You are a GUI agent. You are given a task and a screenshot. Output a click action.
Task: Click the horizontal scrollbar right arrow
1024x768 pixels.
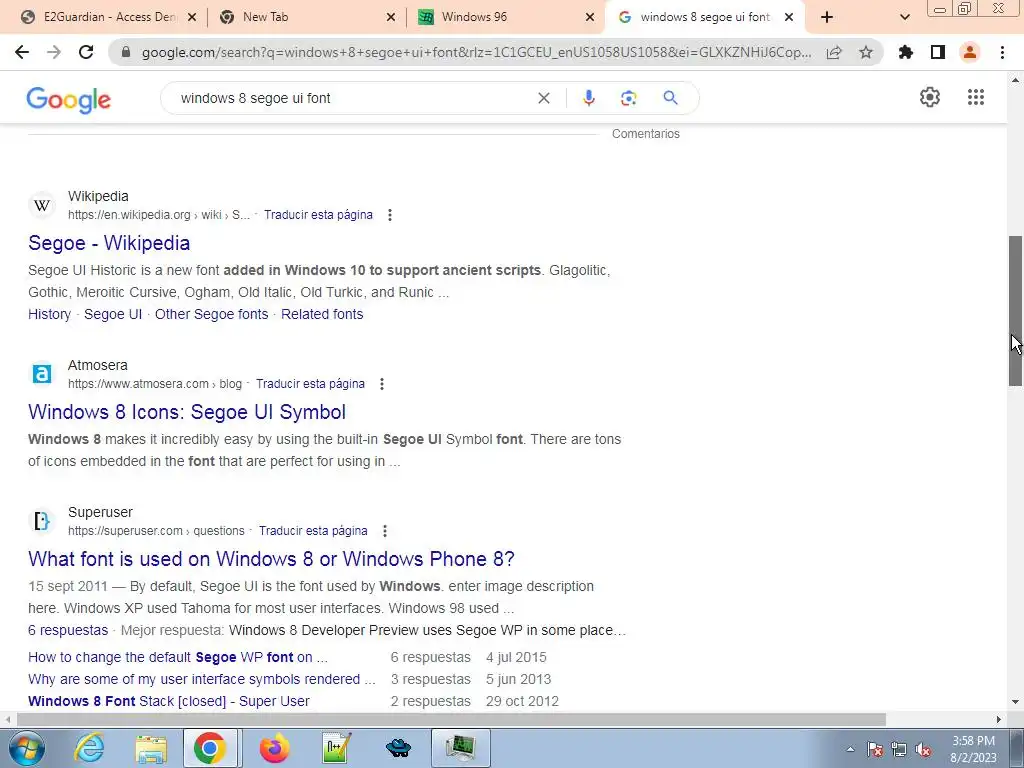click(999, 720)
